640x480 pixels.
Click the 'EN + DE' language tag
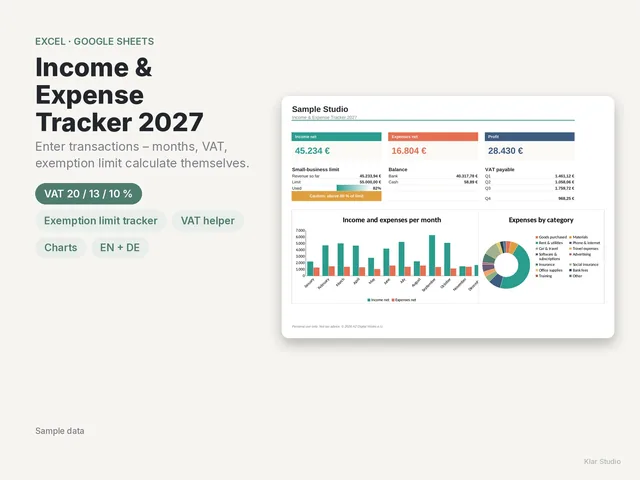pyautogui.click(x=120, y=248)
